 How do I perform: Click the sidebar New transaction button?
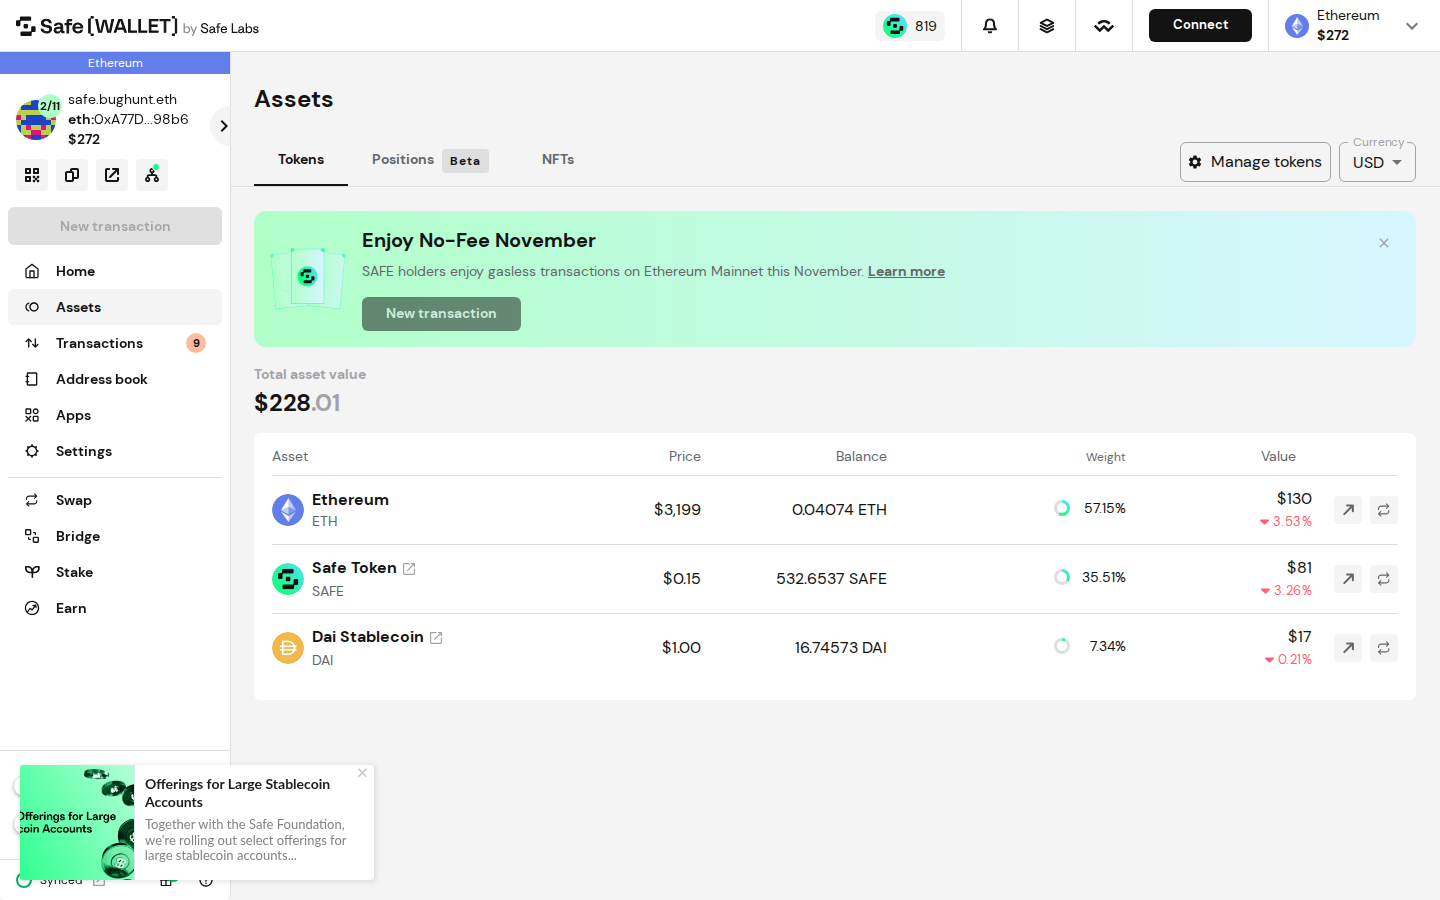coord(115,226)
